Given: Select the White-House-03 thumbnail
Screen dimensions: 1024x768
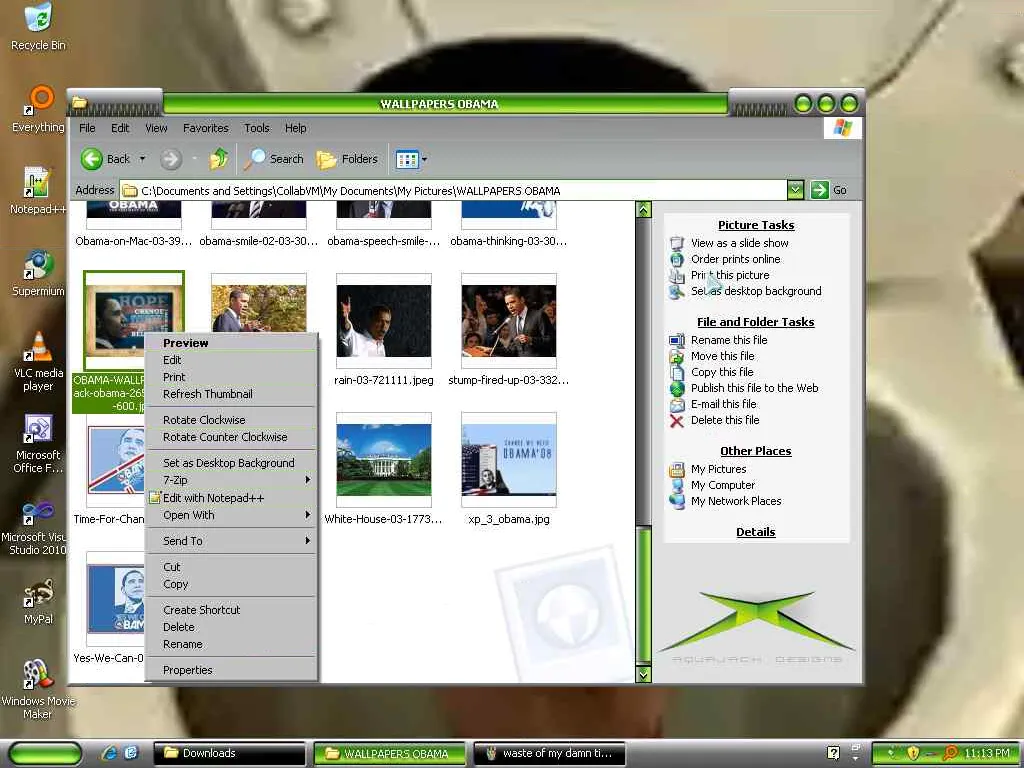Looking at the screenshot, I should click(x=383, y=460).
